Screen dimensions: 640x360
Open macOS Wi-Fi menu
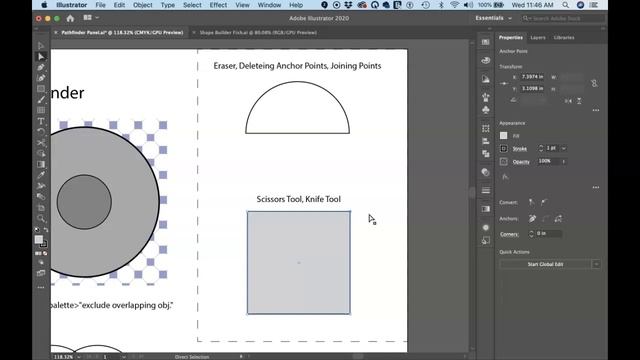pos(454,5)
